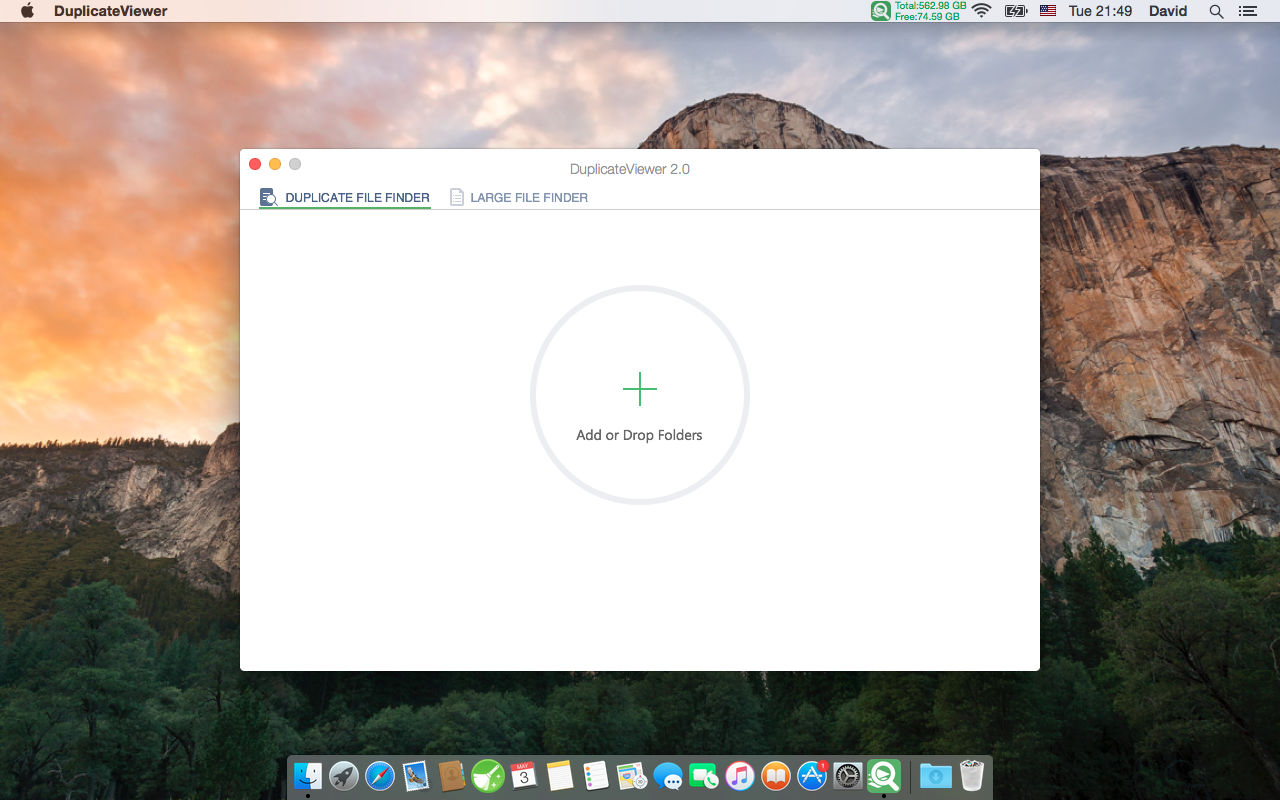Open Mail stamp icon in Dock

416,775
